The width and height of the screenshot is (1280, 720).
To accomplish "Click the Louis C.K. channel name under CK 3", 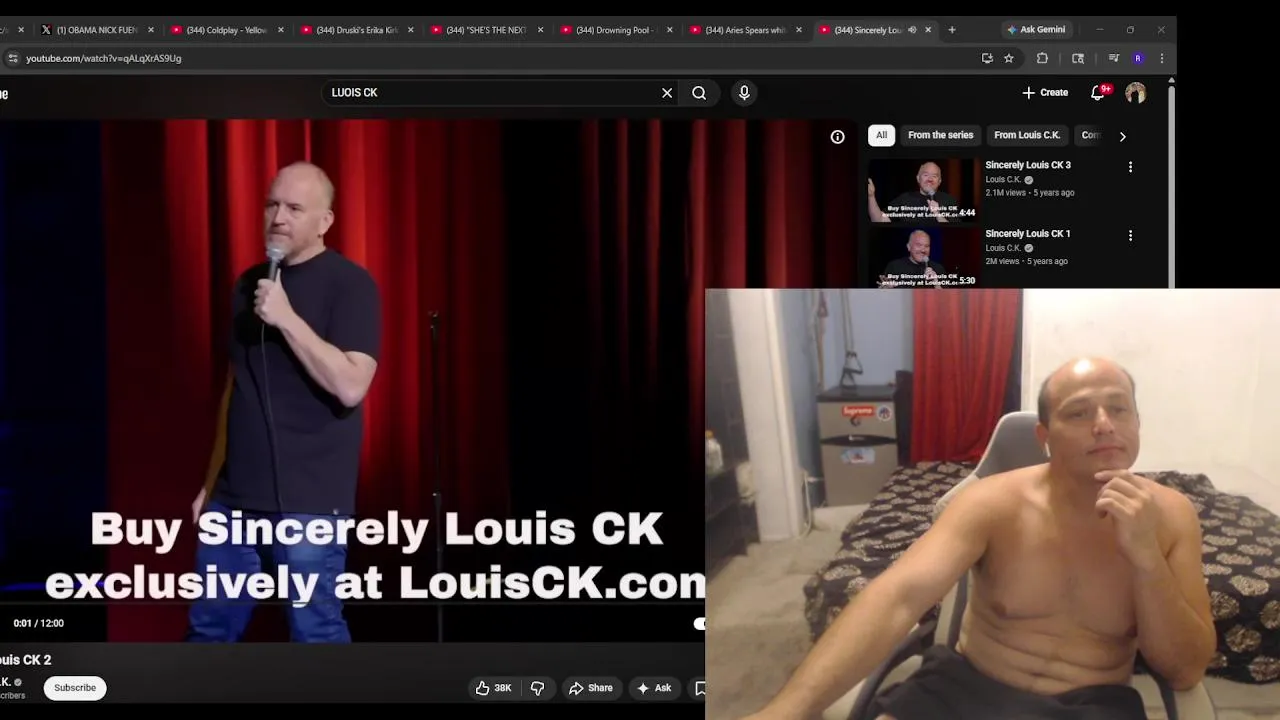I will [x=1003, y=180].
